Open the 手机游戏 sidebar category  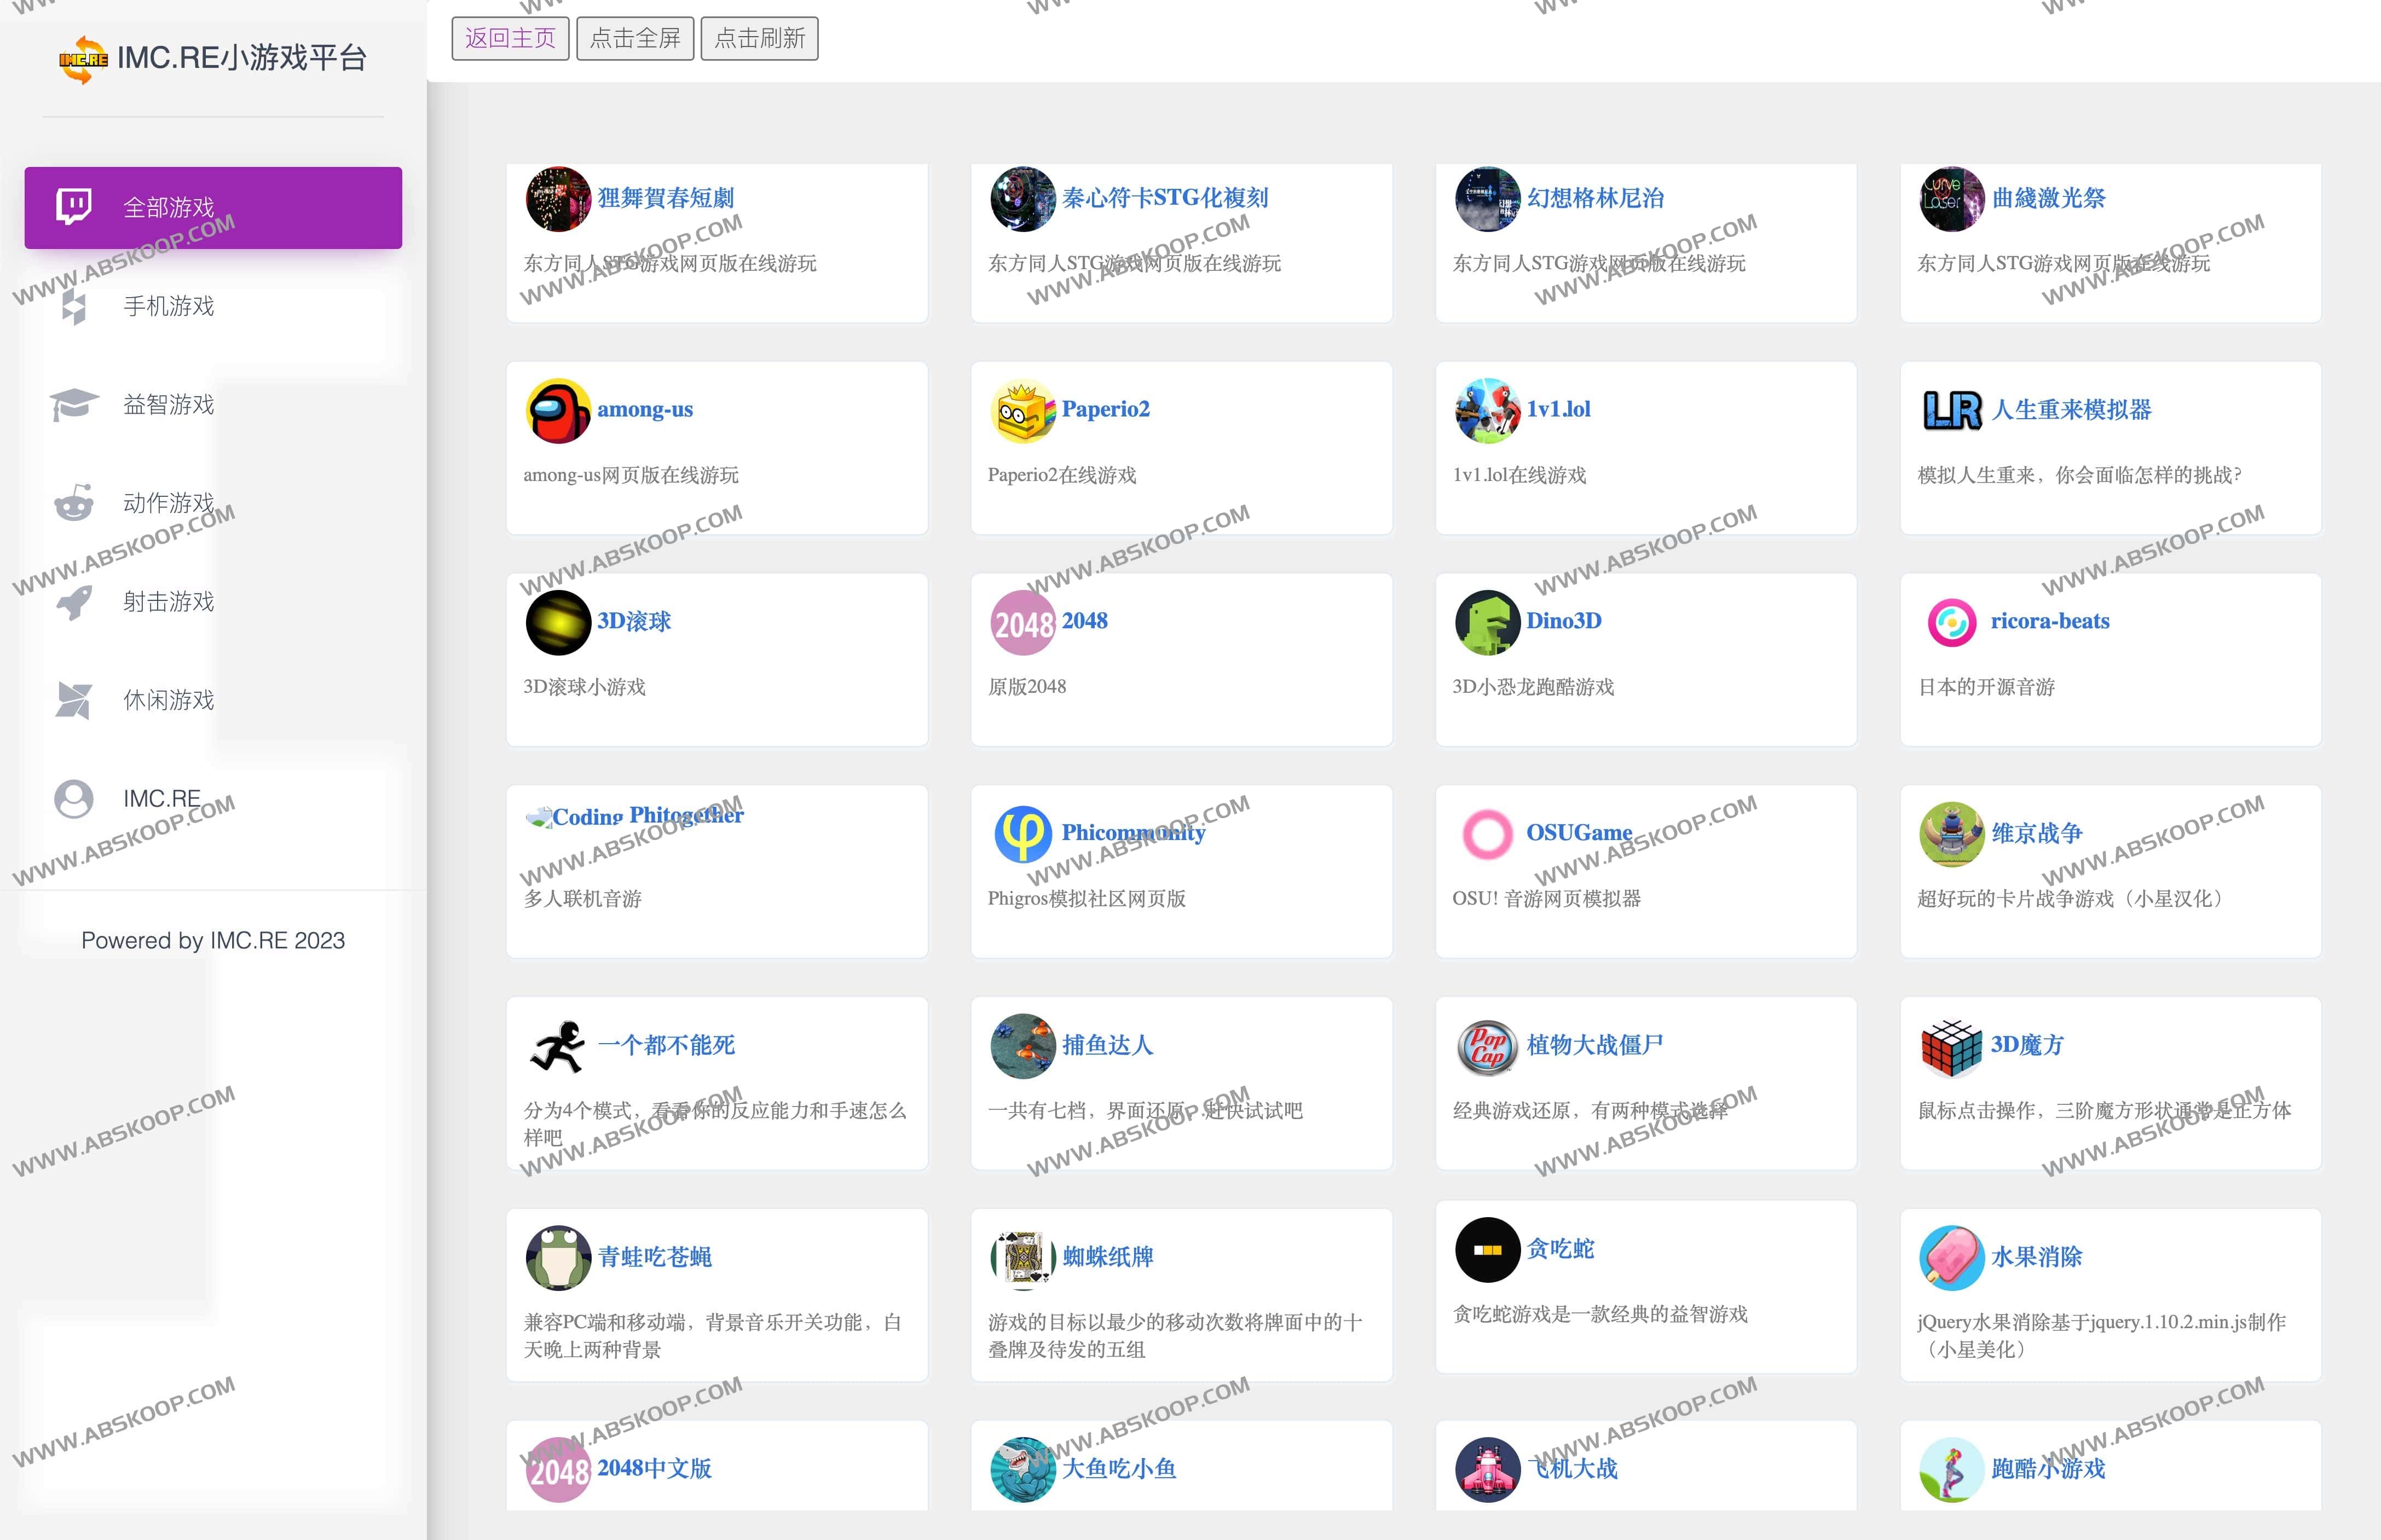coord(168,306)
